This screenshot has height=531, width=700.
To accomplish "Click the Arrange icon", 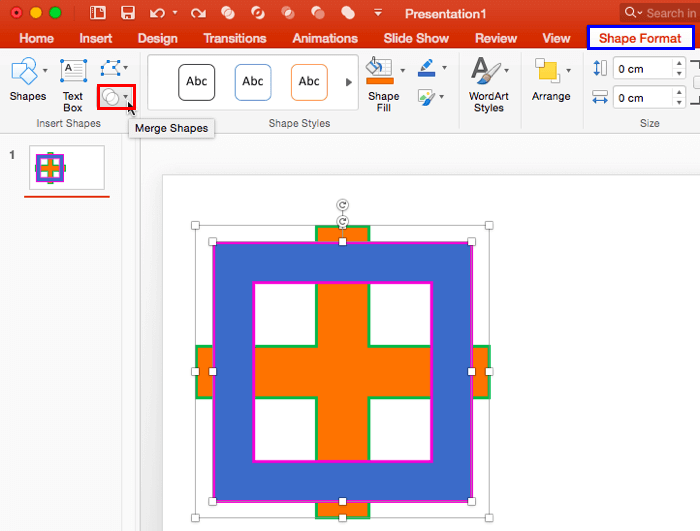I will (x=548, y=71).
